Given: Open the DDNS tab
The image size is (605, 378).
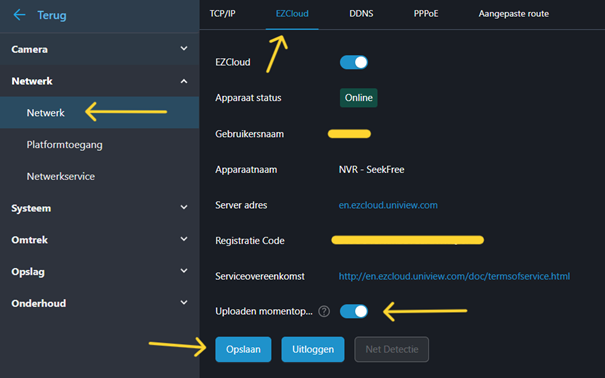Looking at the screenshot, I should 361,14.
